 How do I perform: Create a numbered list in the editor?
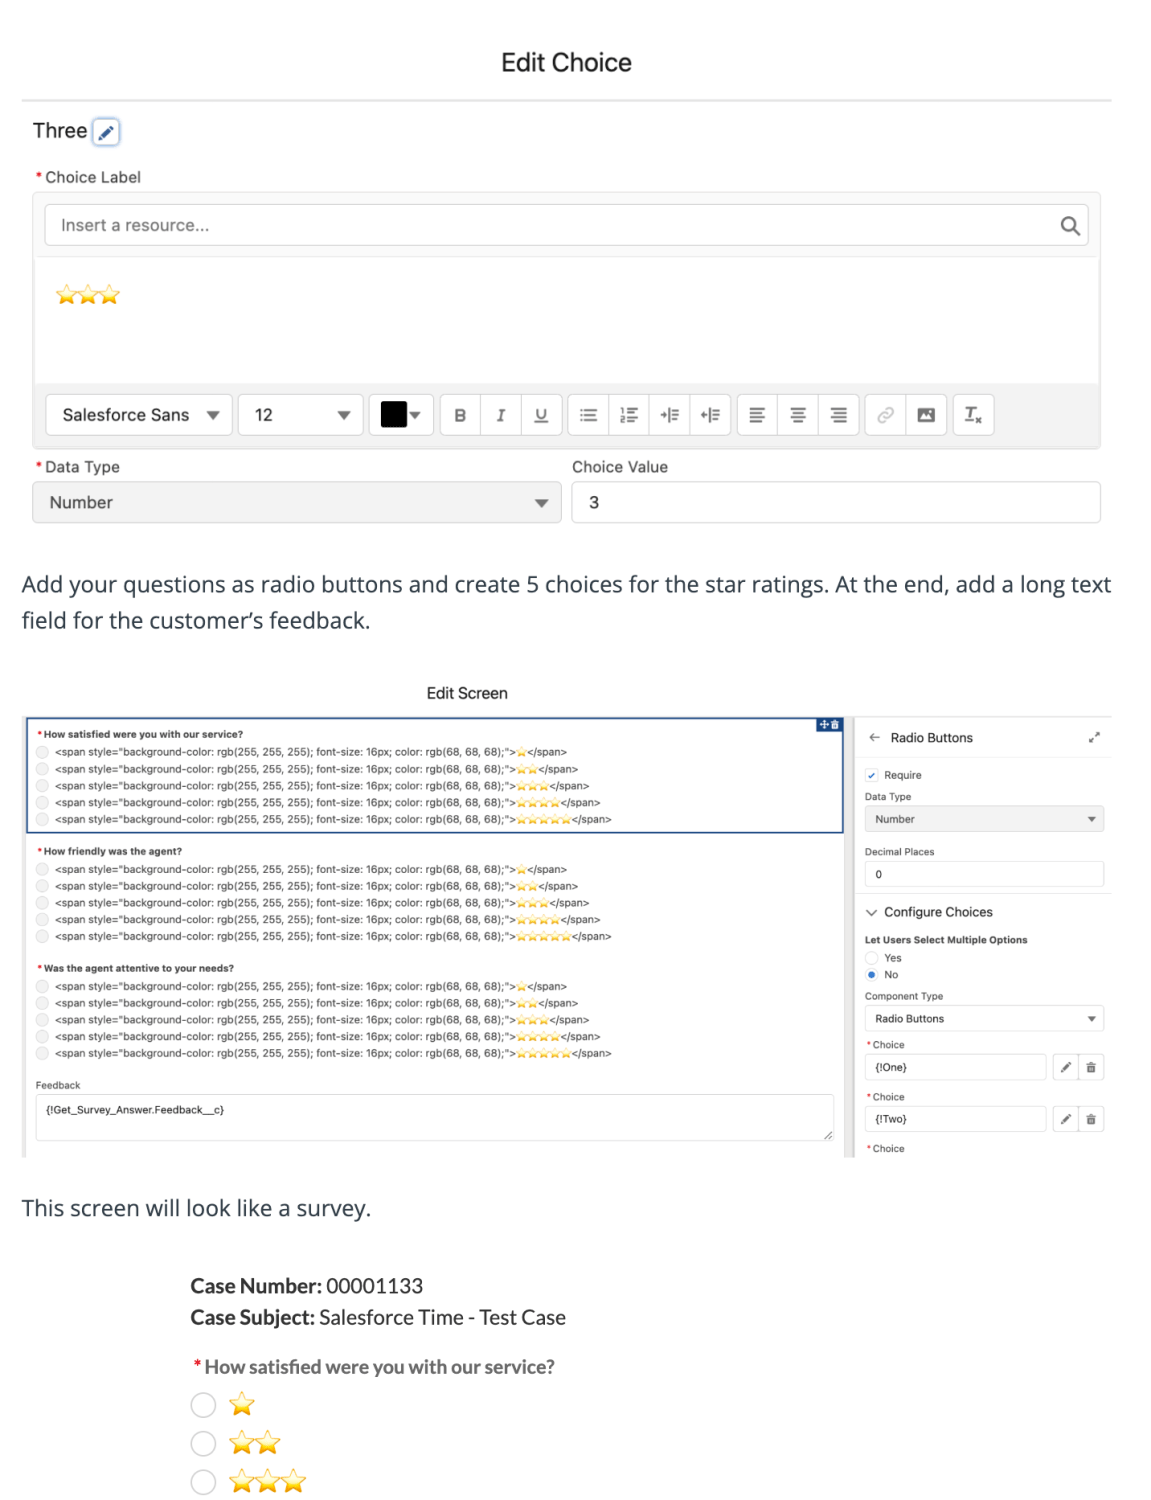[628, 414]
